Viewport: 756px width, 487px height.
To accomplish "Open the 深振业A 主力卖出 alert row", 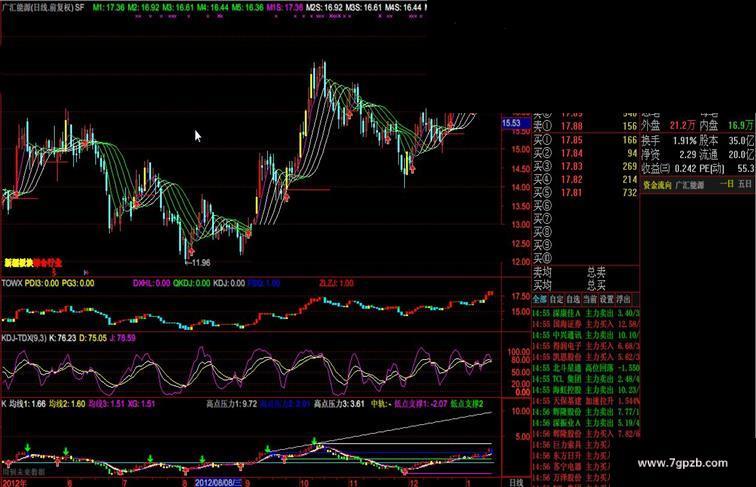I will click(586, 423).
